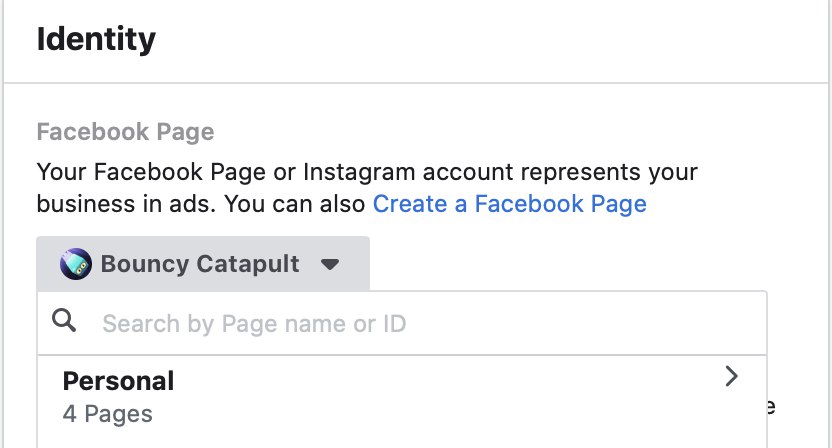
Task: Open the Bouncy Catapult page selector
Action: [203, 264]
